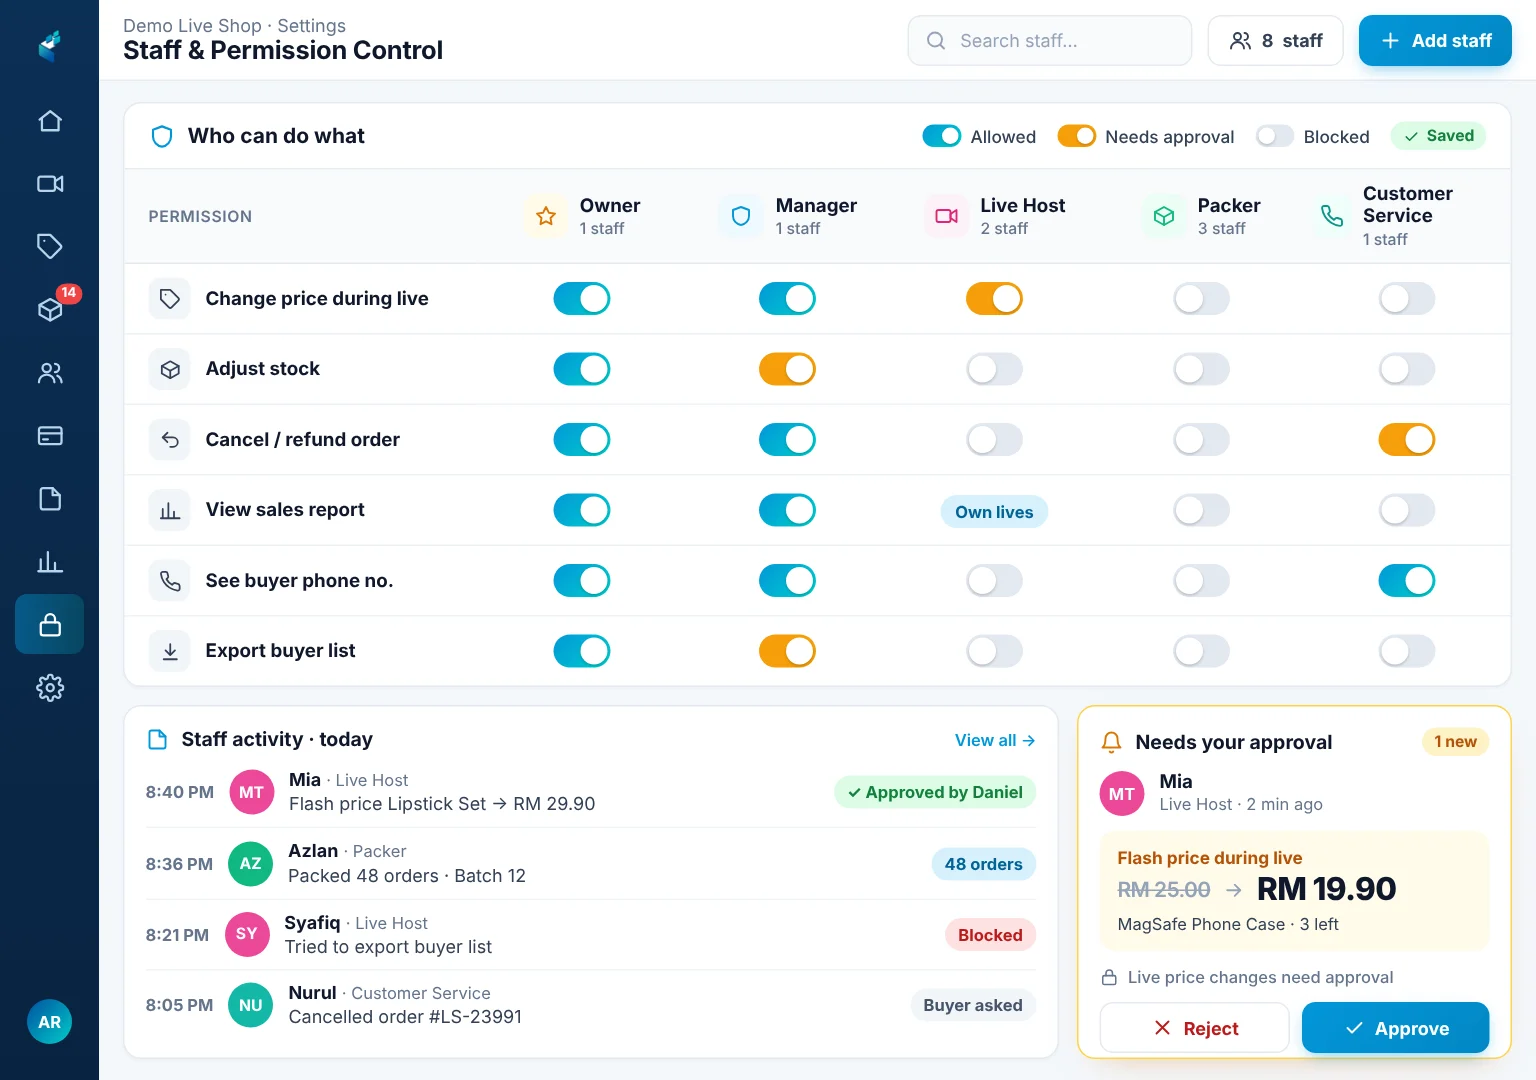The image size is (1536, 1080).
Task: Click the app logo in sidebar
Action: tap(50, 45)
